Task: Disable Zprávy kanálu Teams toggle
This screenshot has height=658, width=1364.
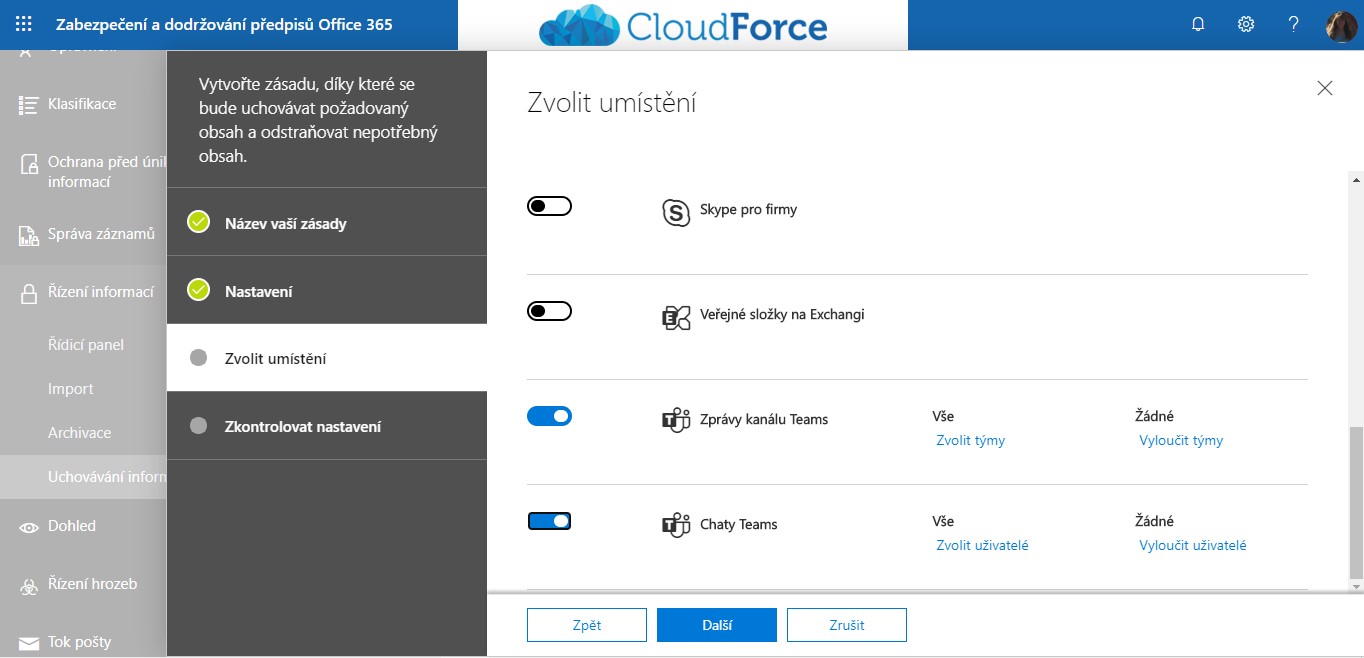Action: pos(549,415)
